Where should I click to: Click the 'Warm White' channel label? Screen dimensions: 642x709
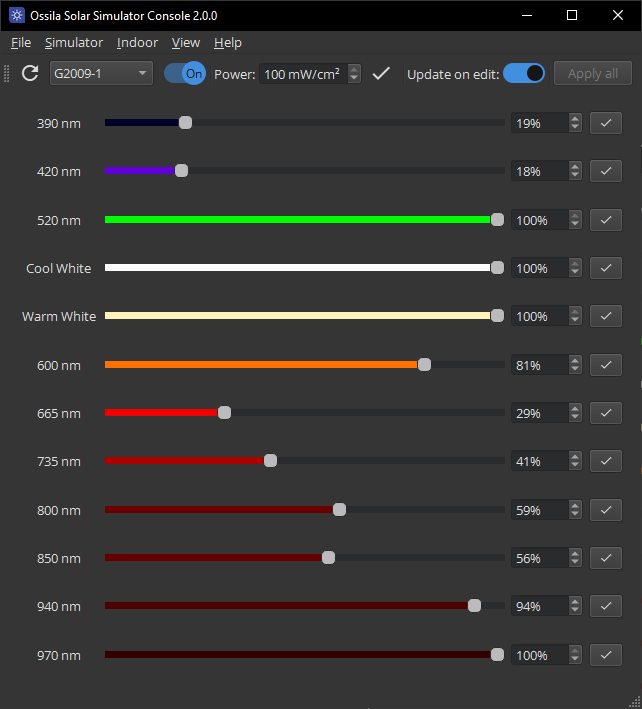[59, 317]
